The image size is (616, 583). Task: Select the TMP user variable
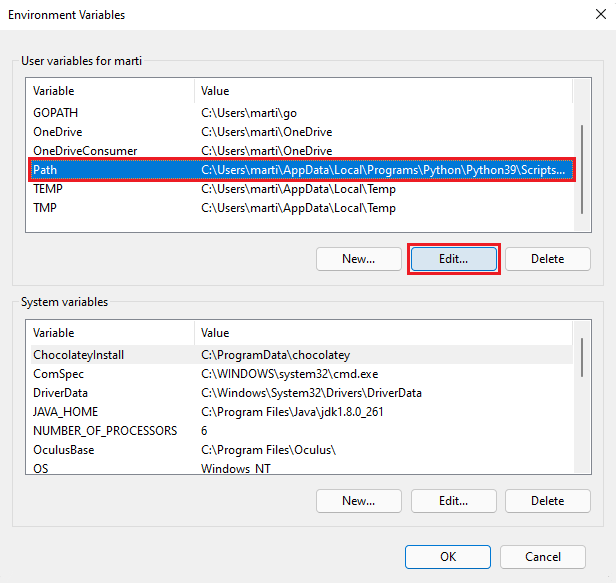[x=46, y=208]
